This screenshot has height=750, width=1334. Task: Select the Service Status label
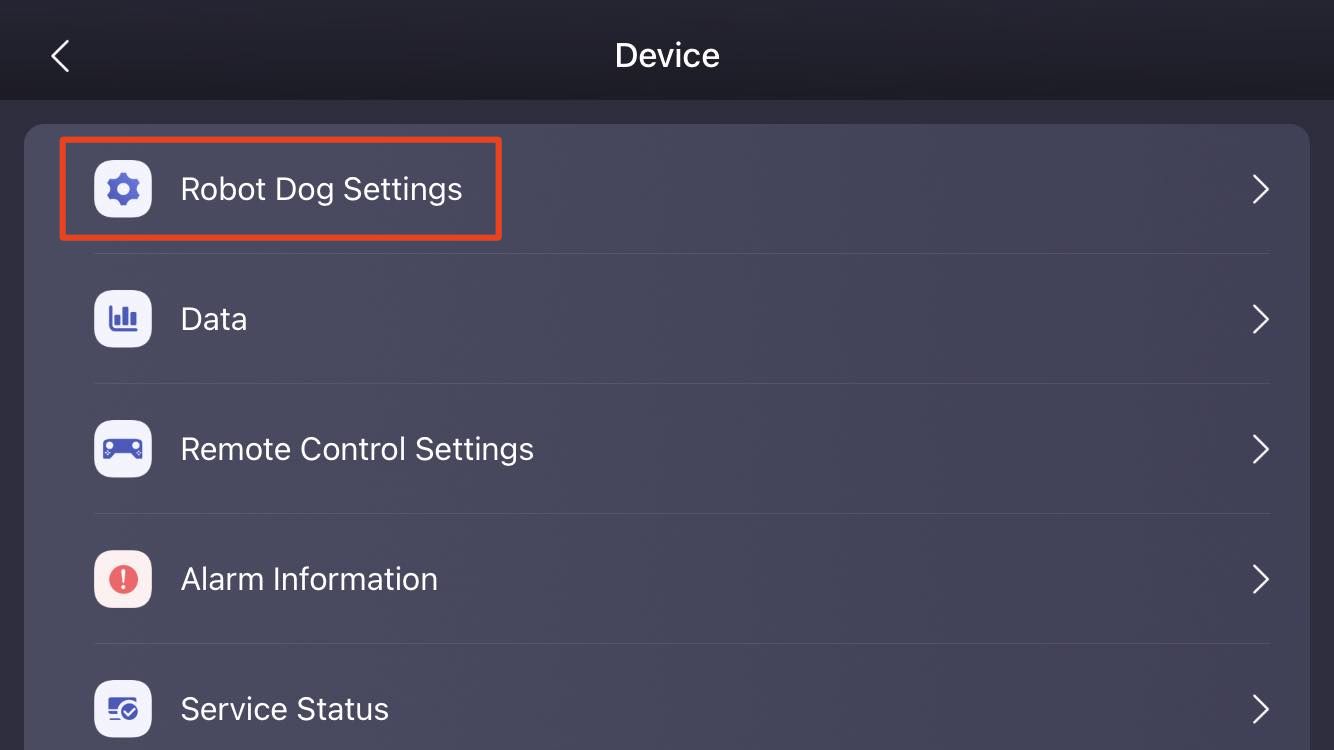[x=284, y=709]
